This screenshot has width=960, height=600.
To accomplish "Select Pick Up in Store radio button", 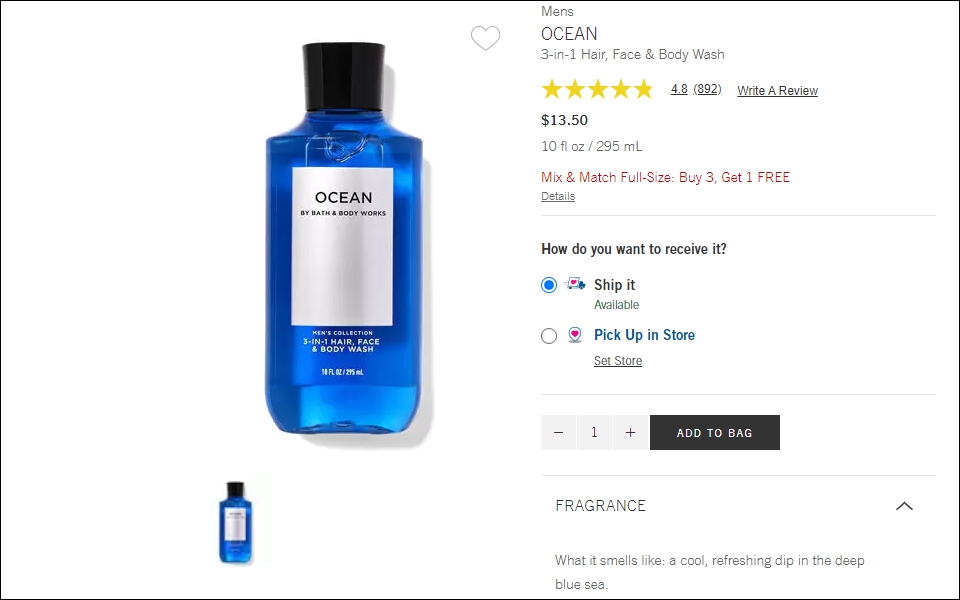I will click(549, 336).
